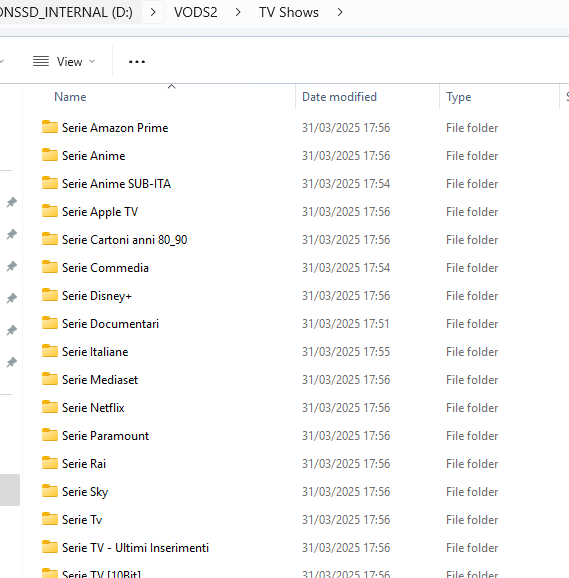Select the Serie Documentari folder name

click(x=111, y=324)
